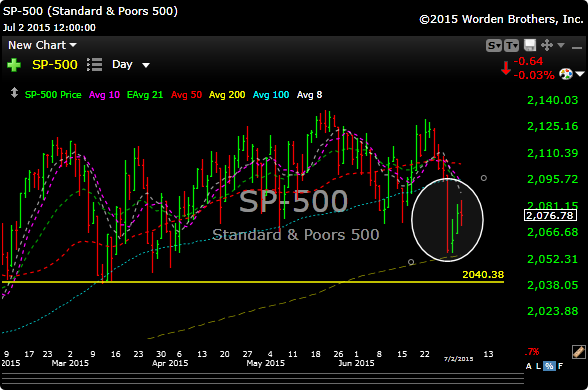The image size is (588, 390).
Task: Click the SP-500 (Standard & Poors 500) title
Action: pyautogui.click(x=90, y=11)
